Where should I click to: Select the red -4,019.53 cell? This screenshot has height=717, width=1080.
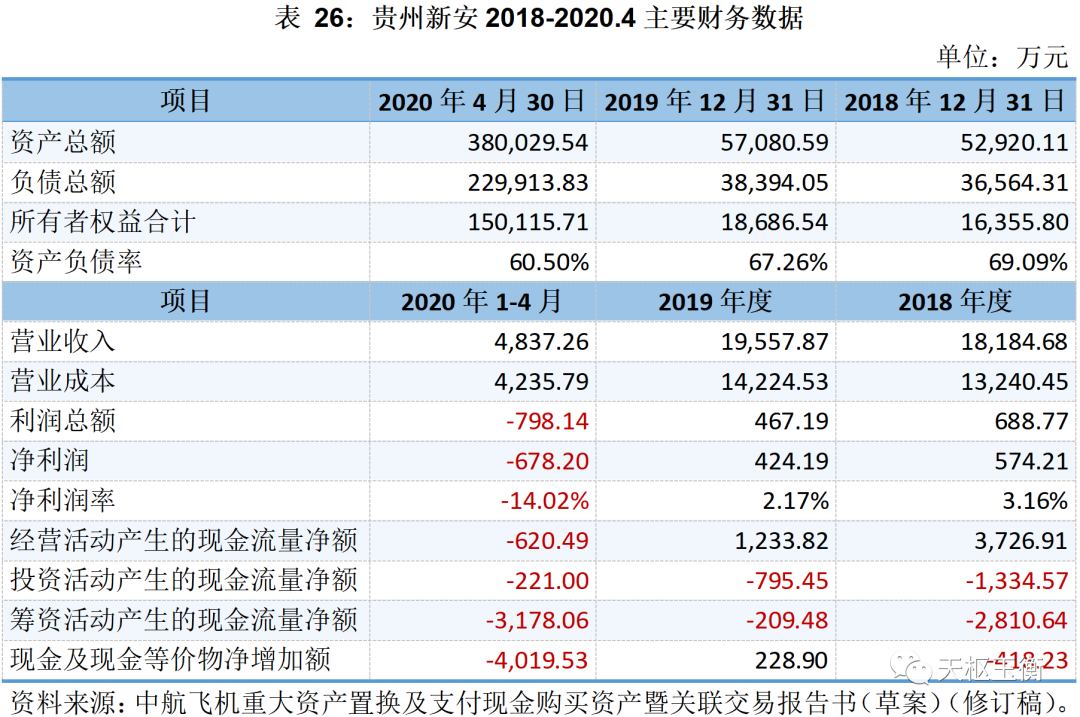point(537,660)
